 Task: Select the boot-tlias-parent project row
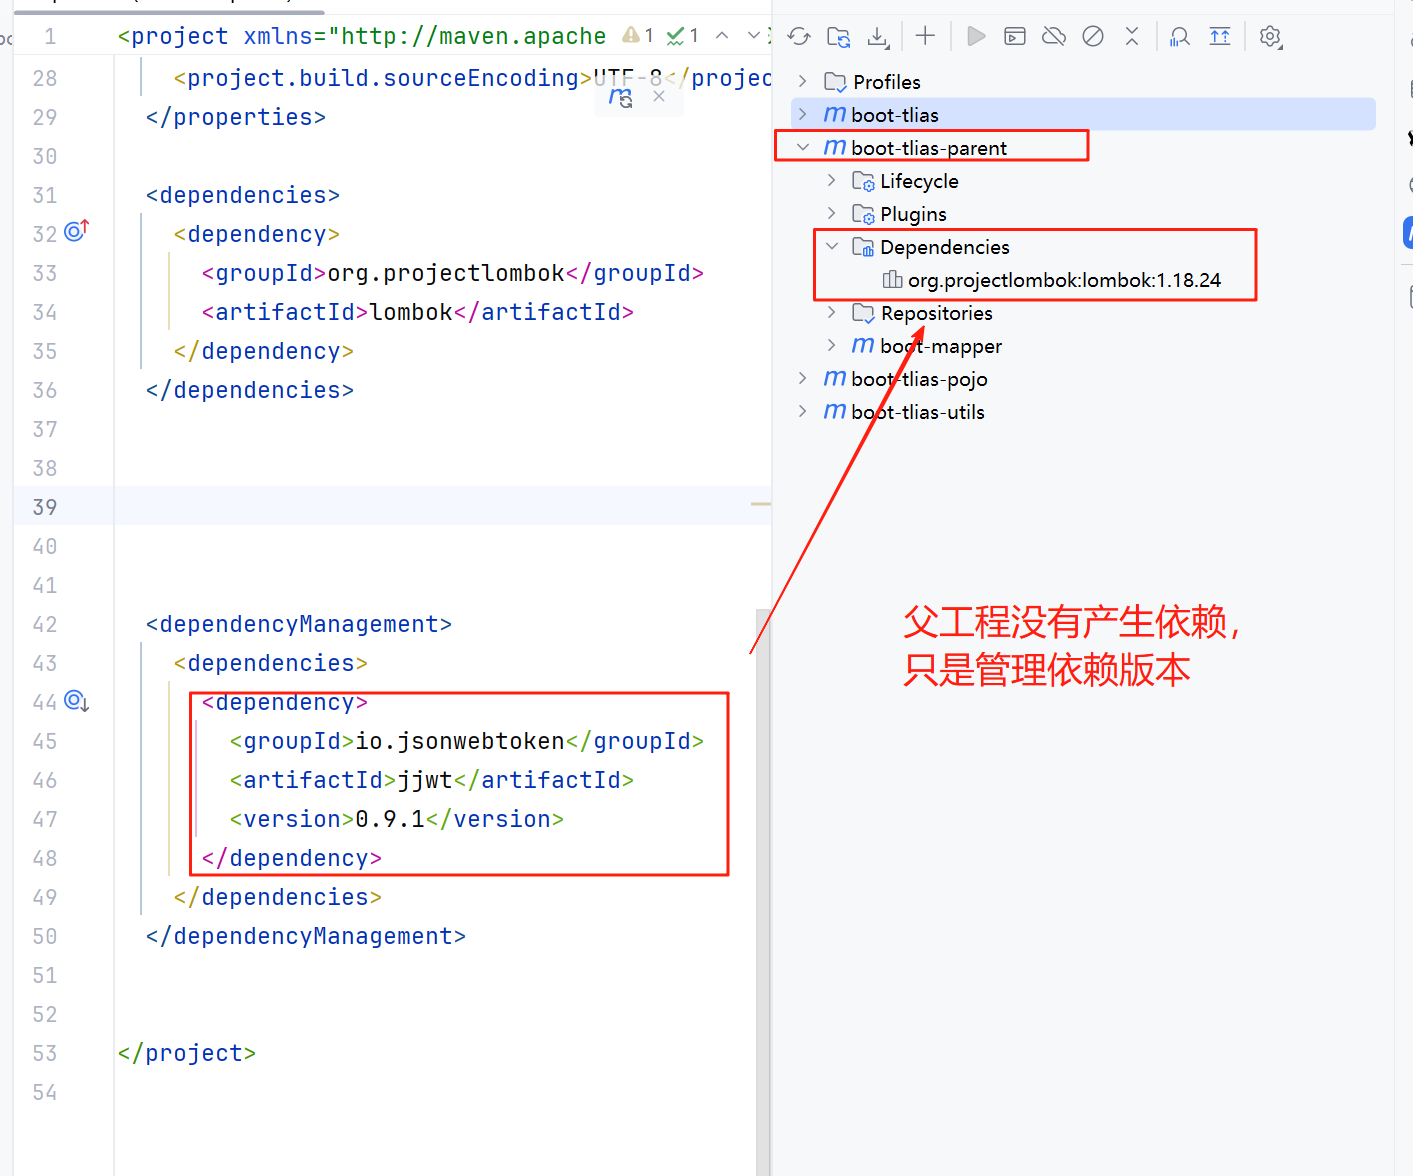click(1083, 147)
